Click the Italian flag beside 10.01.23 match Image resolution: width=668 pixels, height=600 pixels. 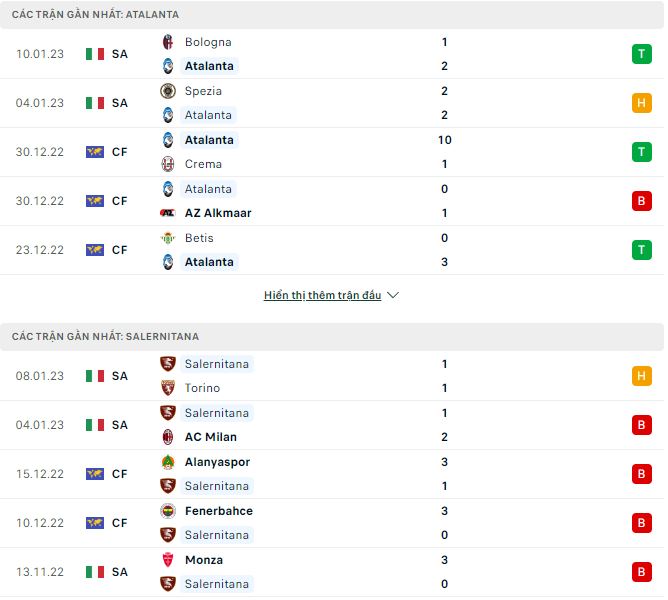(x=95, y=54)
